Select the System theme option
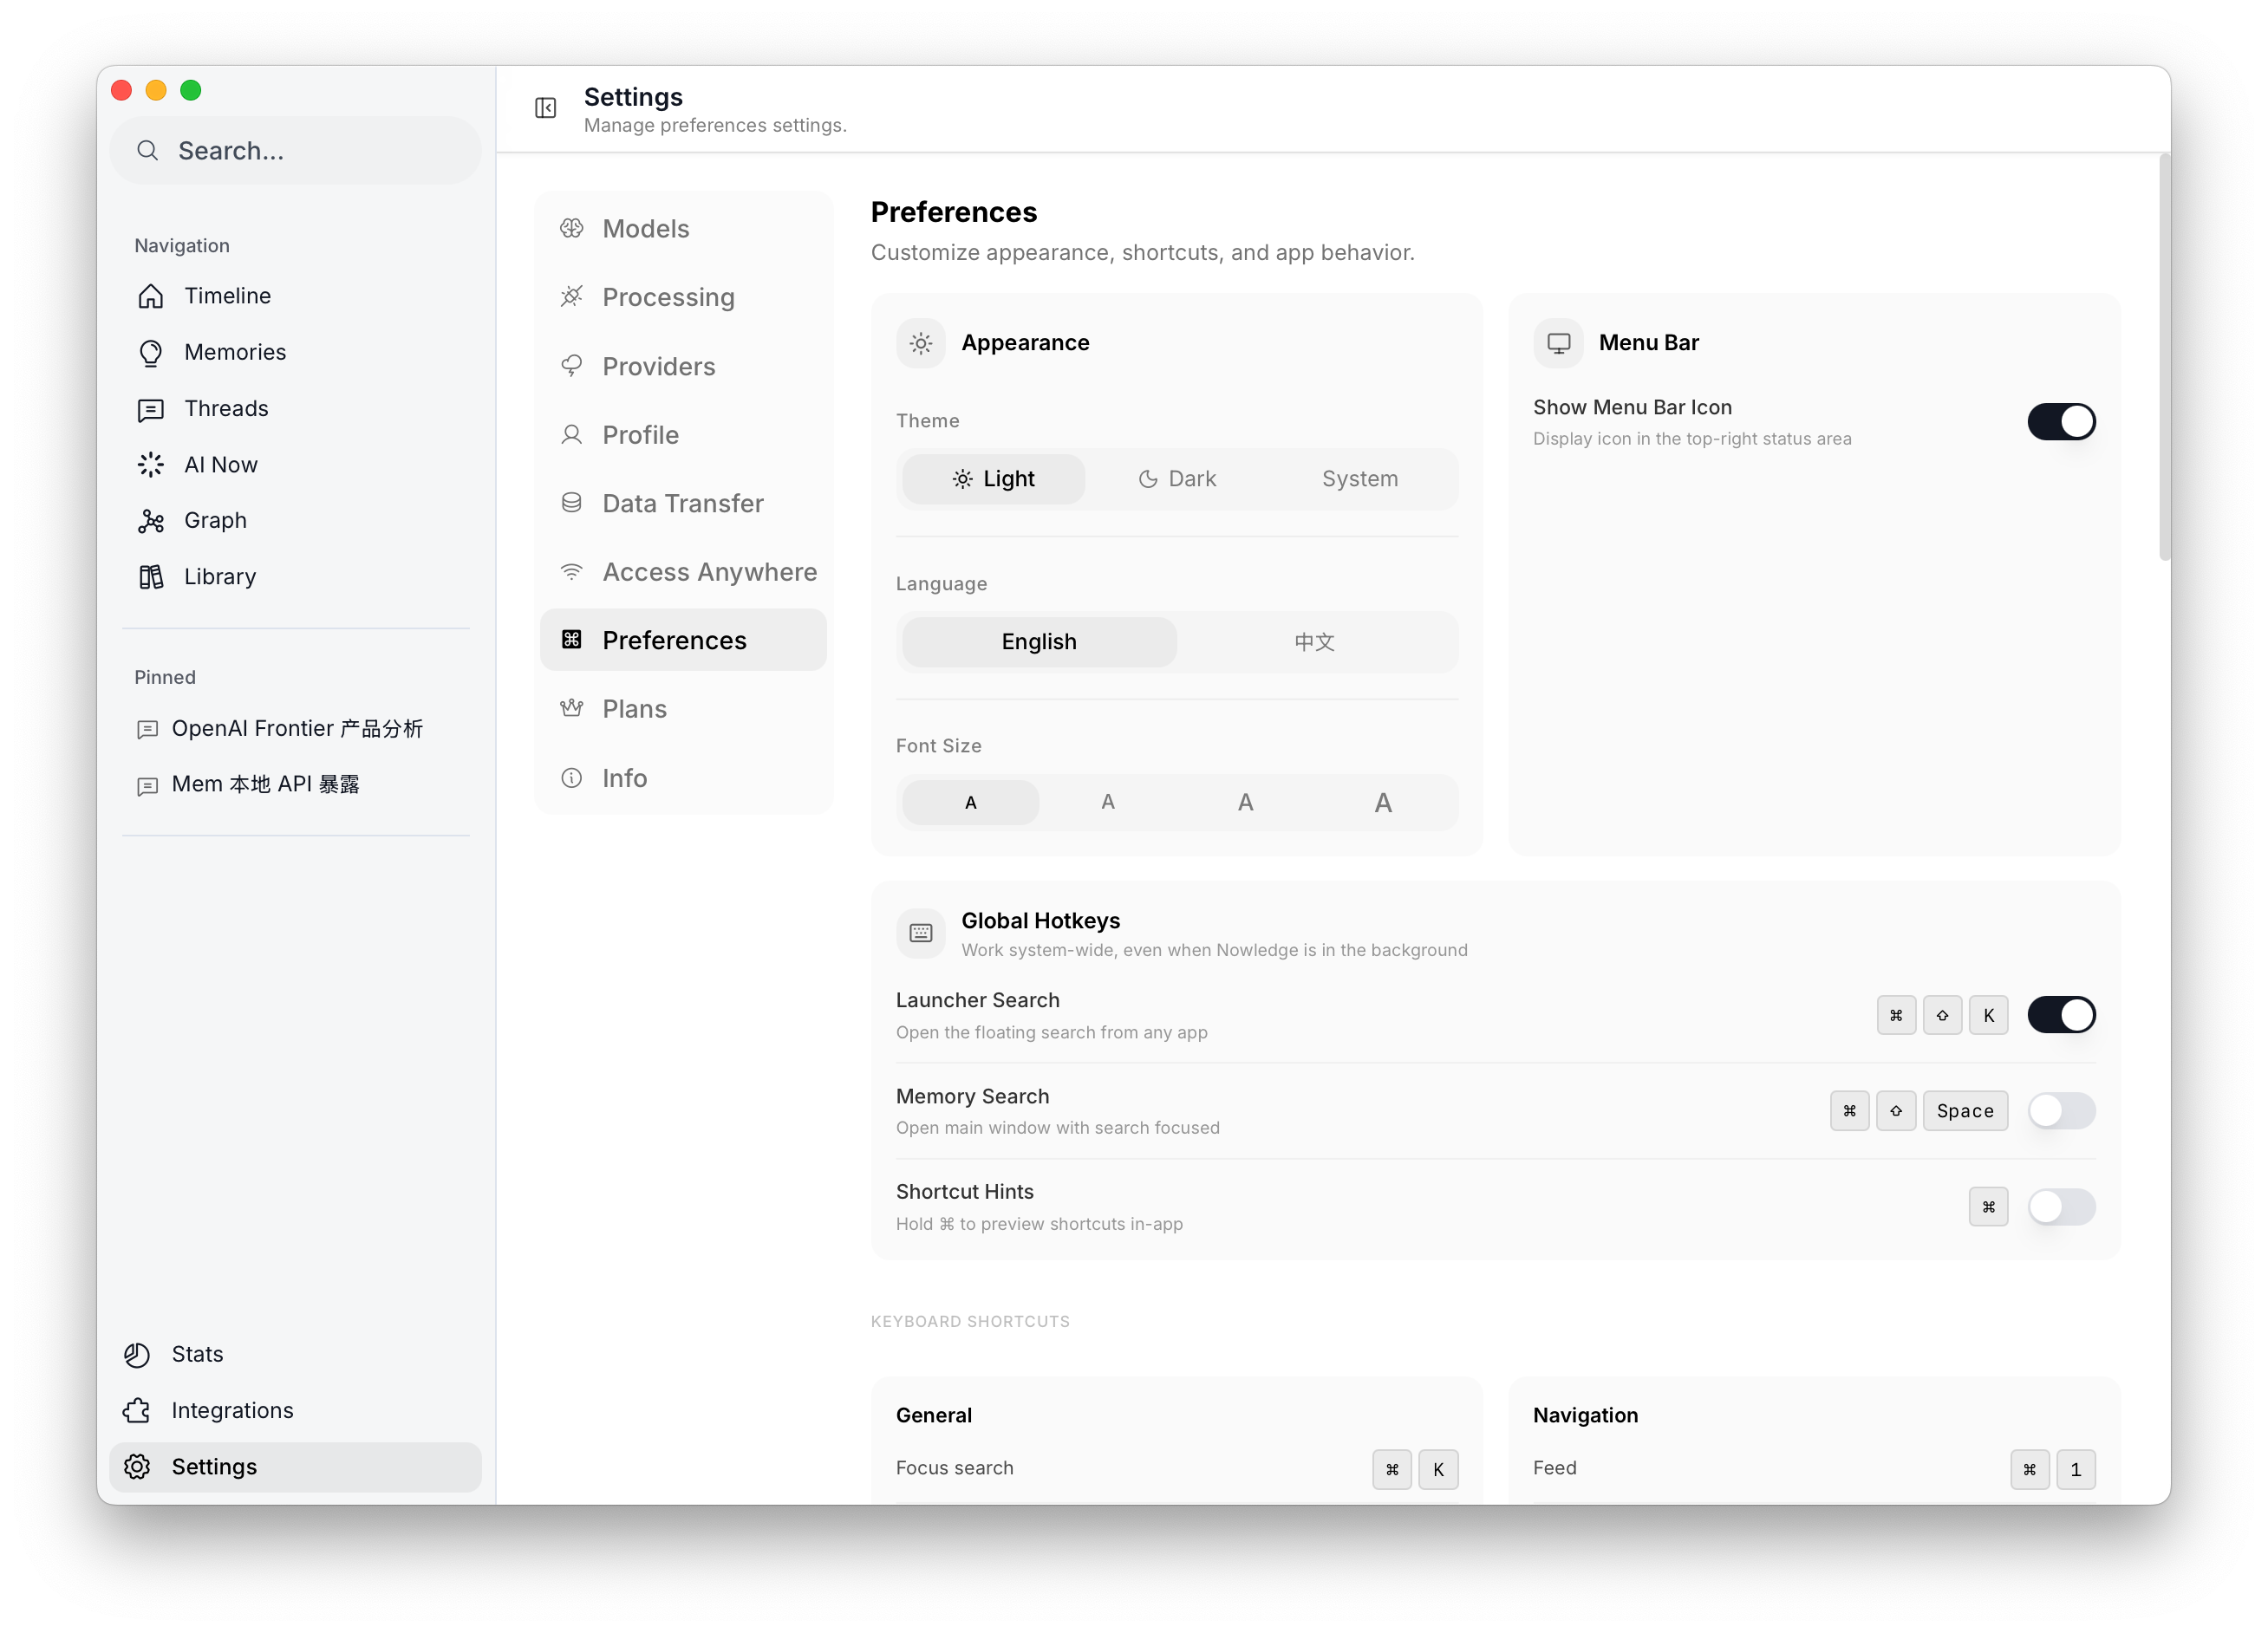2268x1633 pixels. click(x=1359, y=478)
